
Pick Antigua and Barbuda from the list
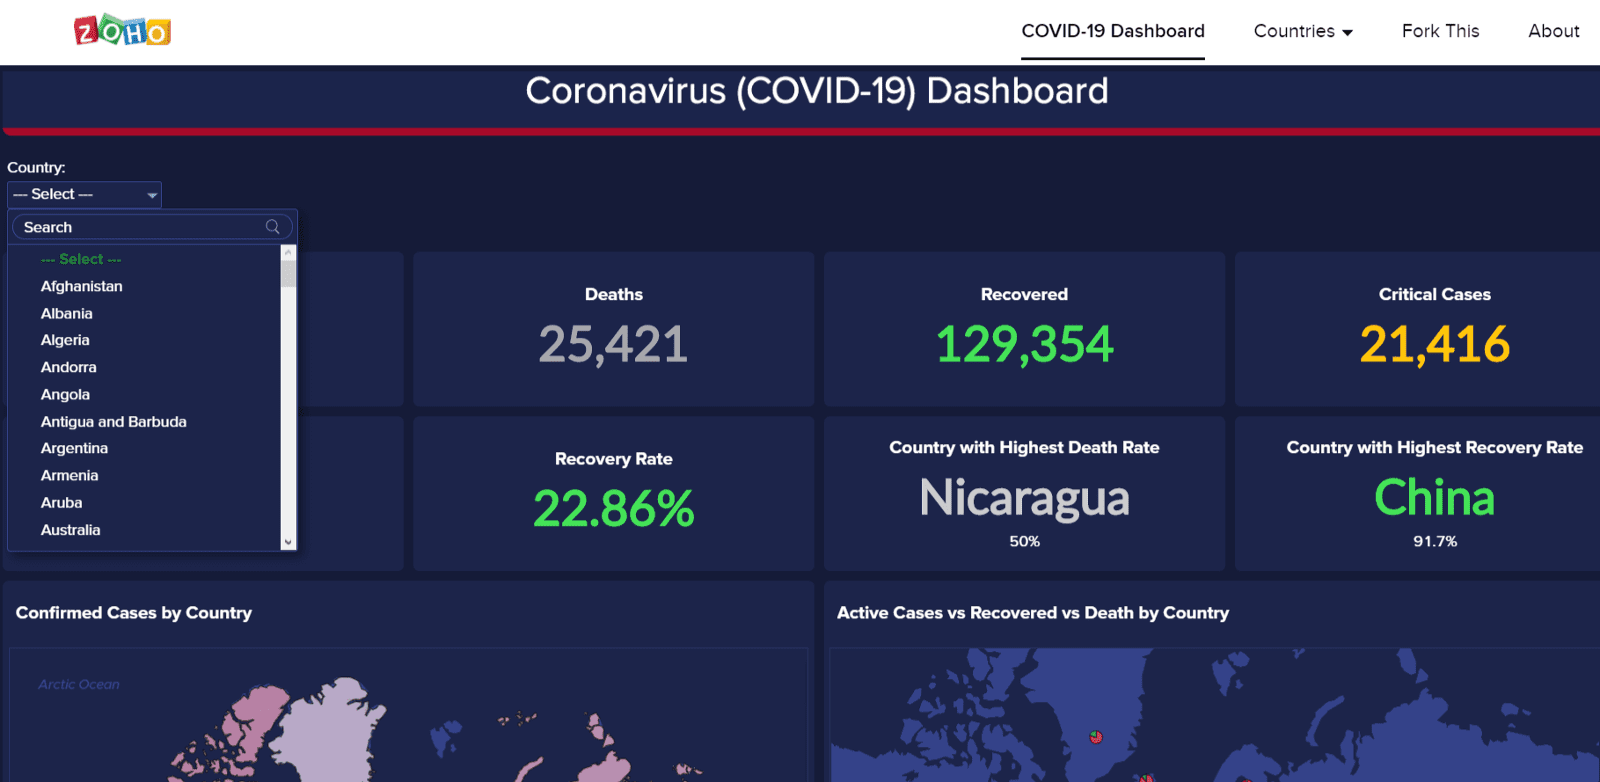pyautogui.click(x=114, y=422)
